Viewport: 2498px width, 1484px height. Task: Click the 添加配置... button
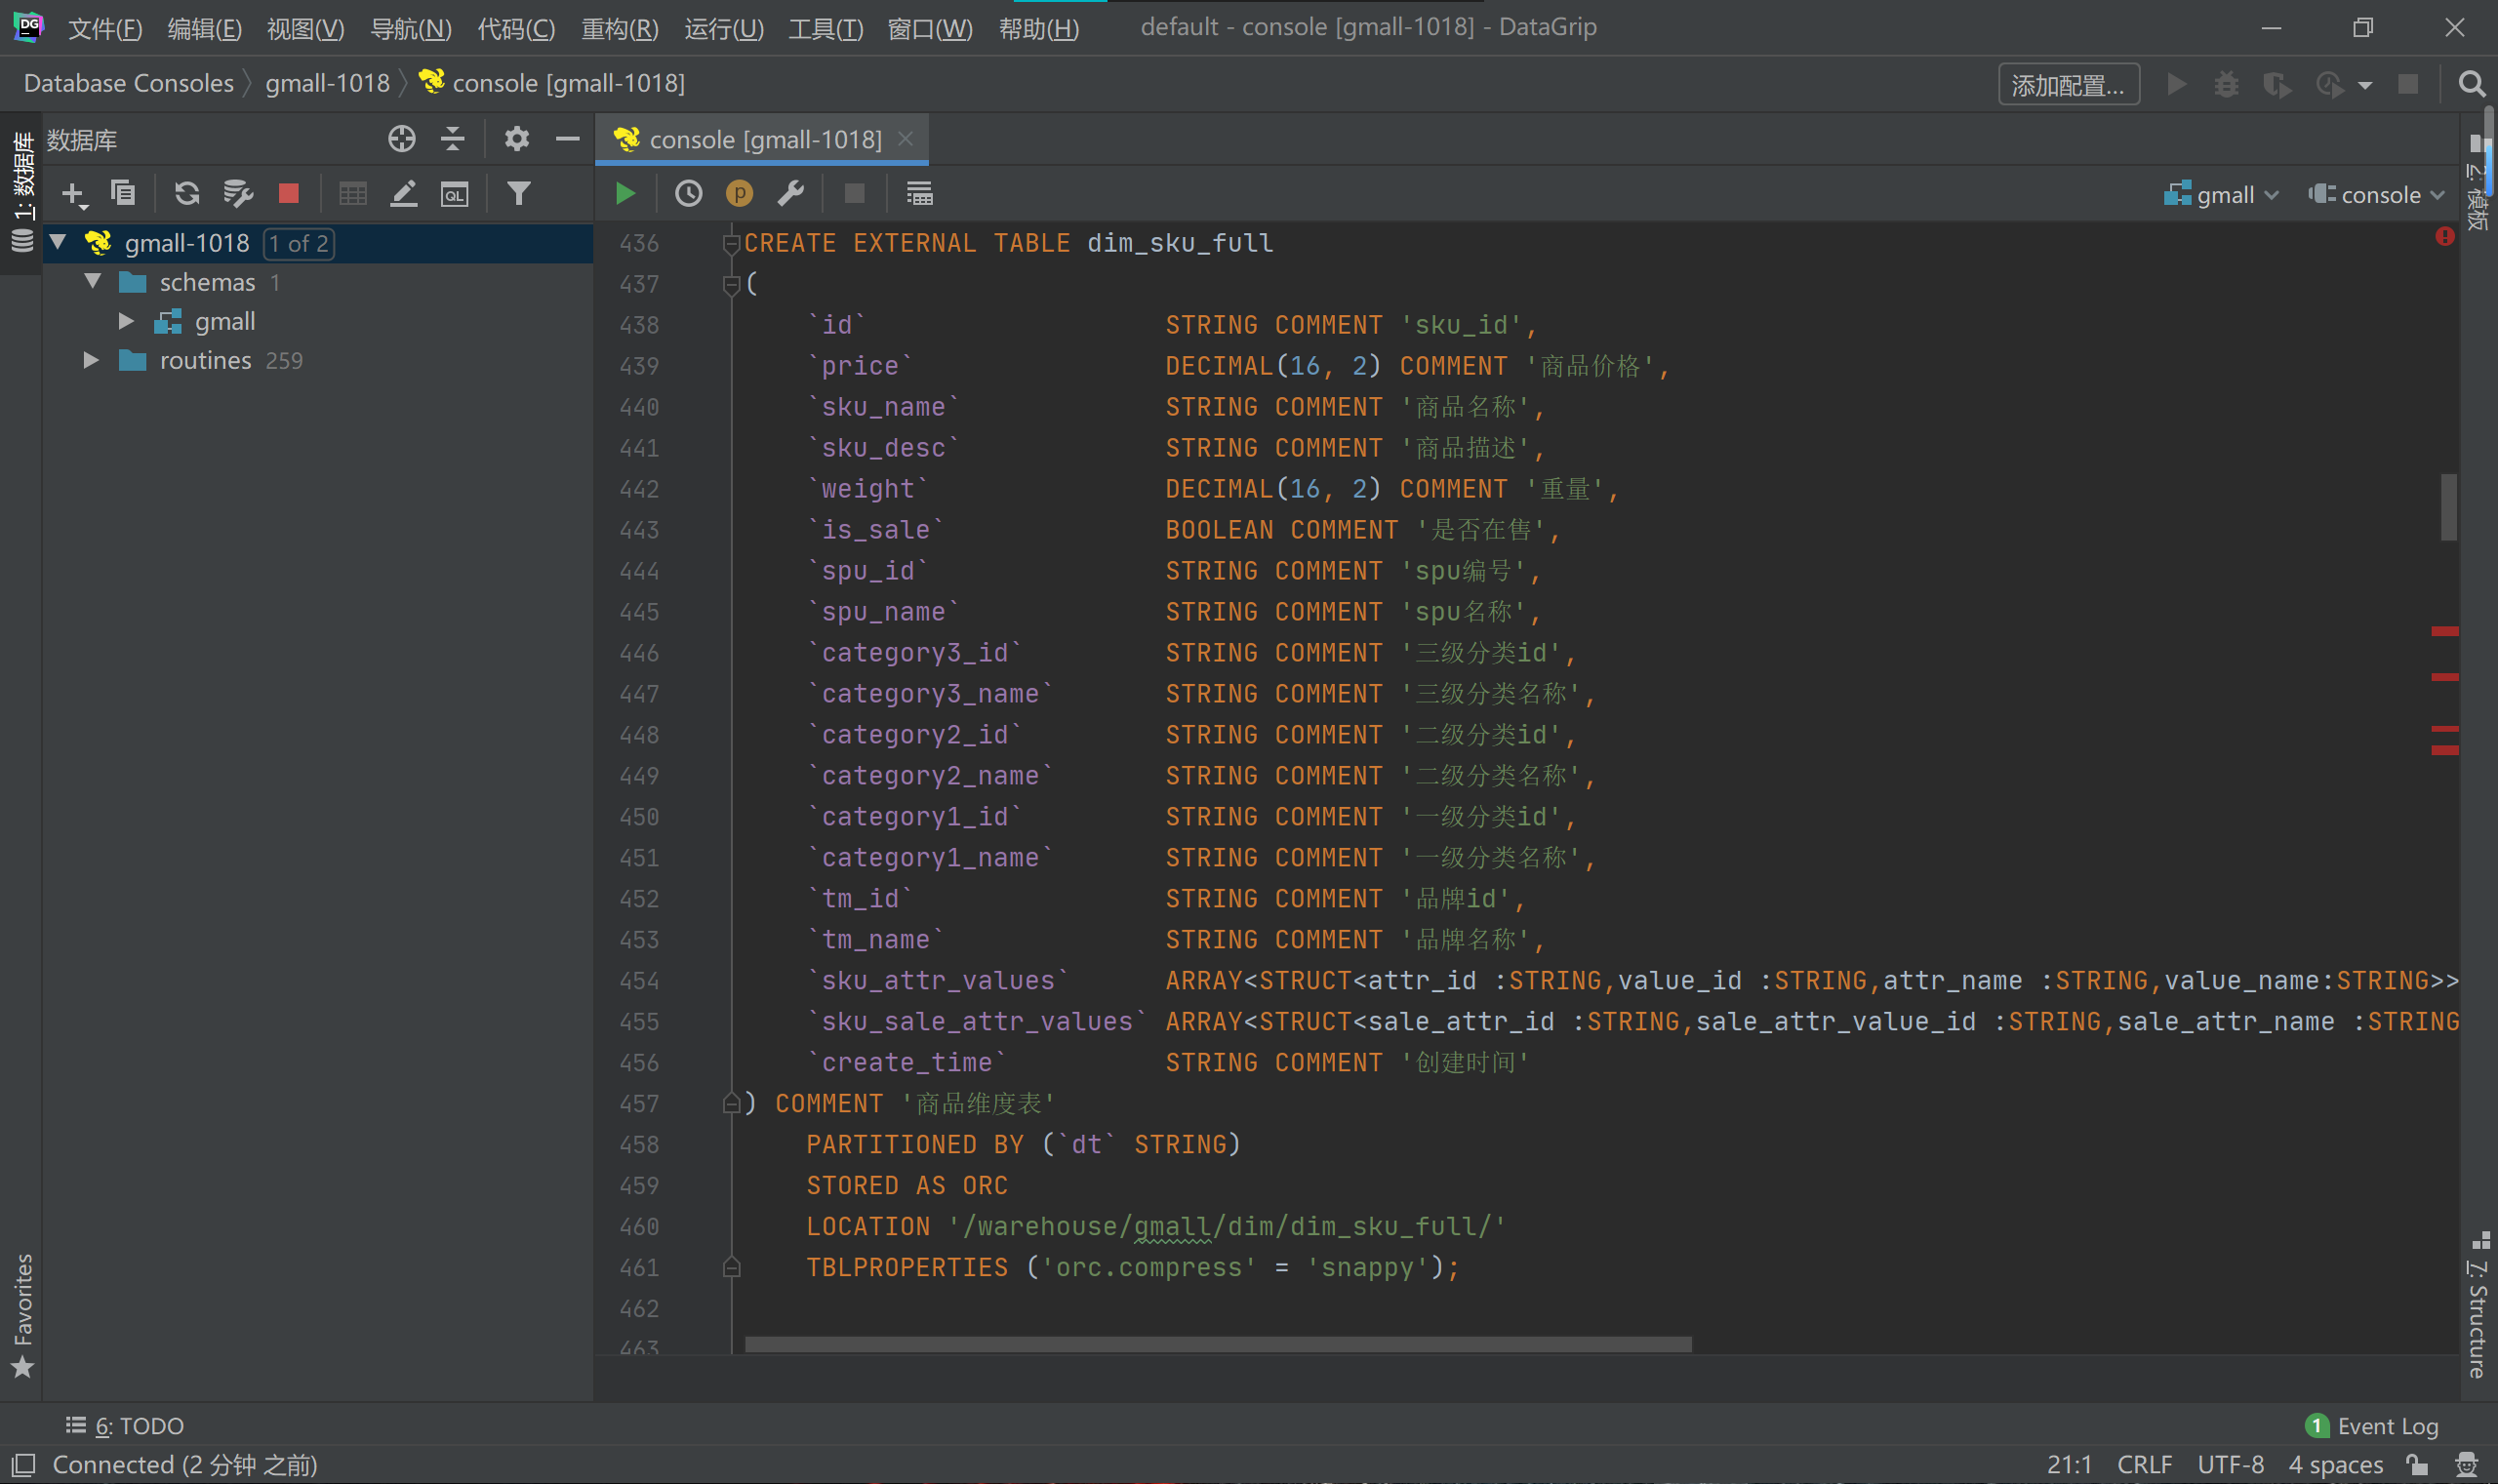tap(2067, 85)
